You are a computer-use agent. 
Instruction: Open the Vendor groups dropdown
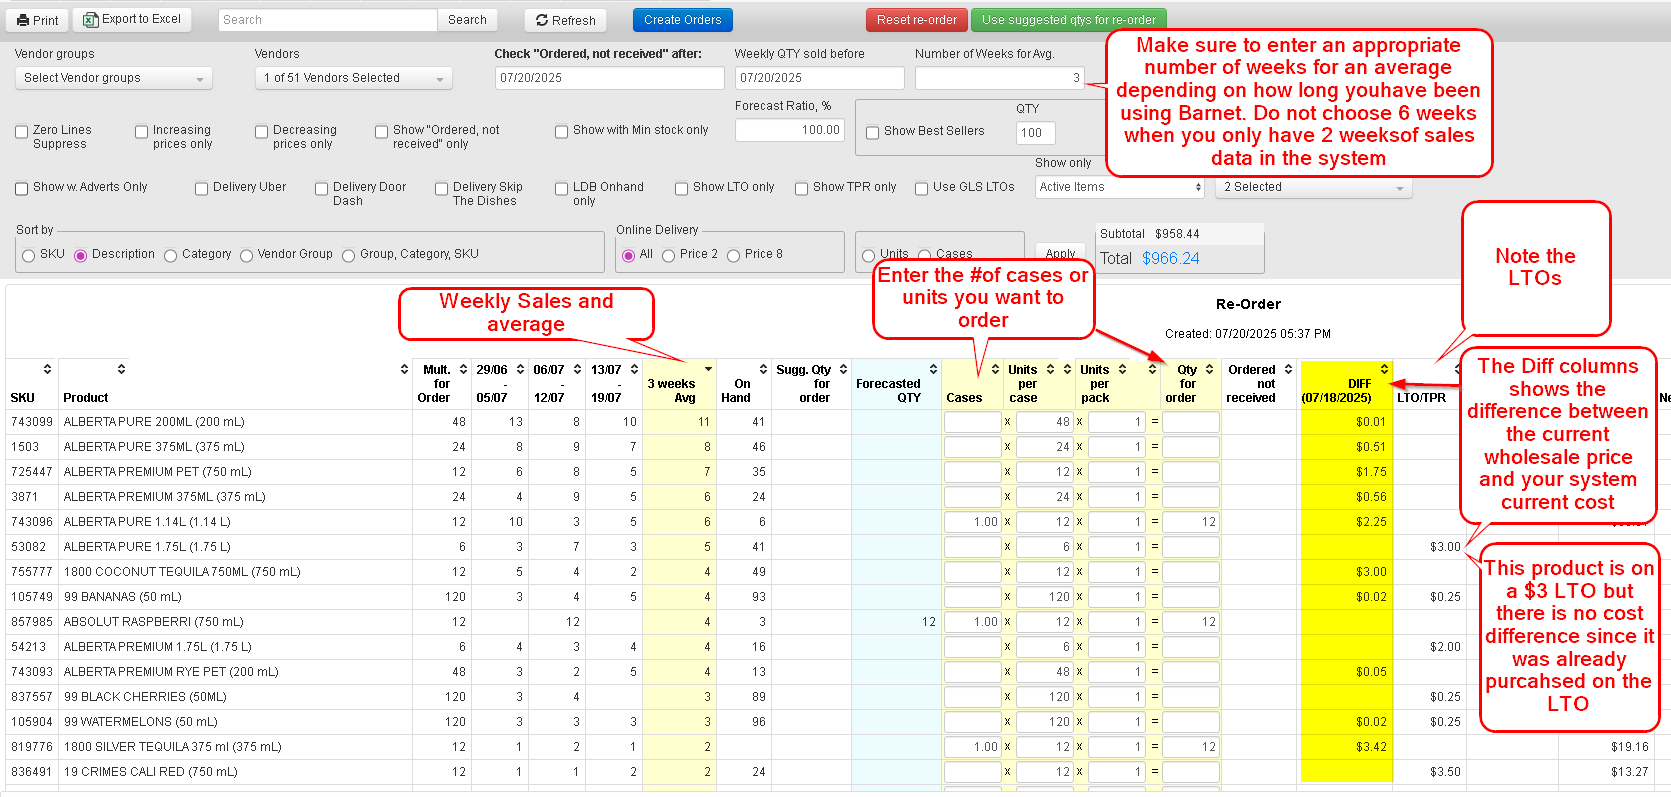coord(113,78)
